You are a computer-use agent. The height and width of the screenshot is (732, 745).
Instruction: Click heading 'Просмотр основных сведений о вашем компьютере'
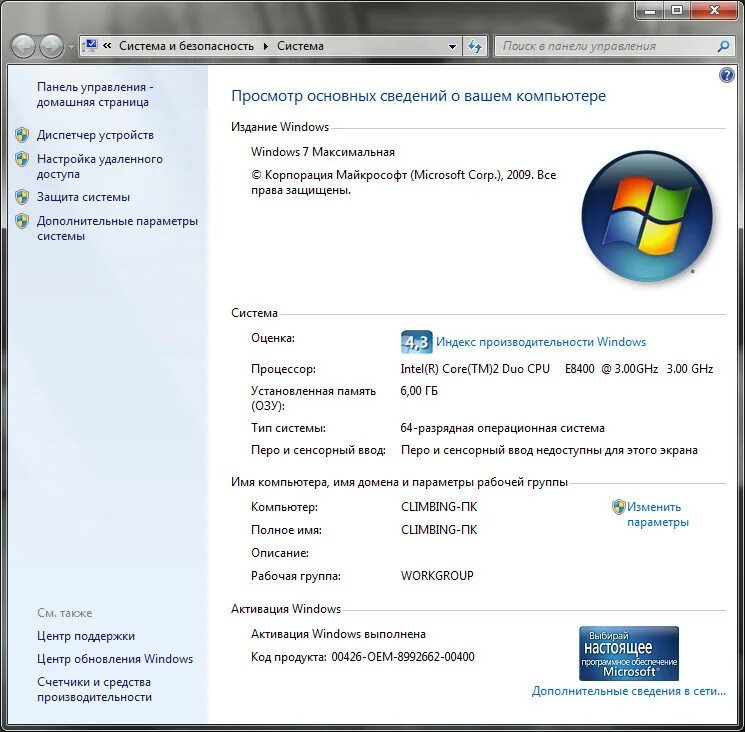[x=419, y=96]
